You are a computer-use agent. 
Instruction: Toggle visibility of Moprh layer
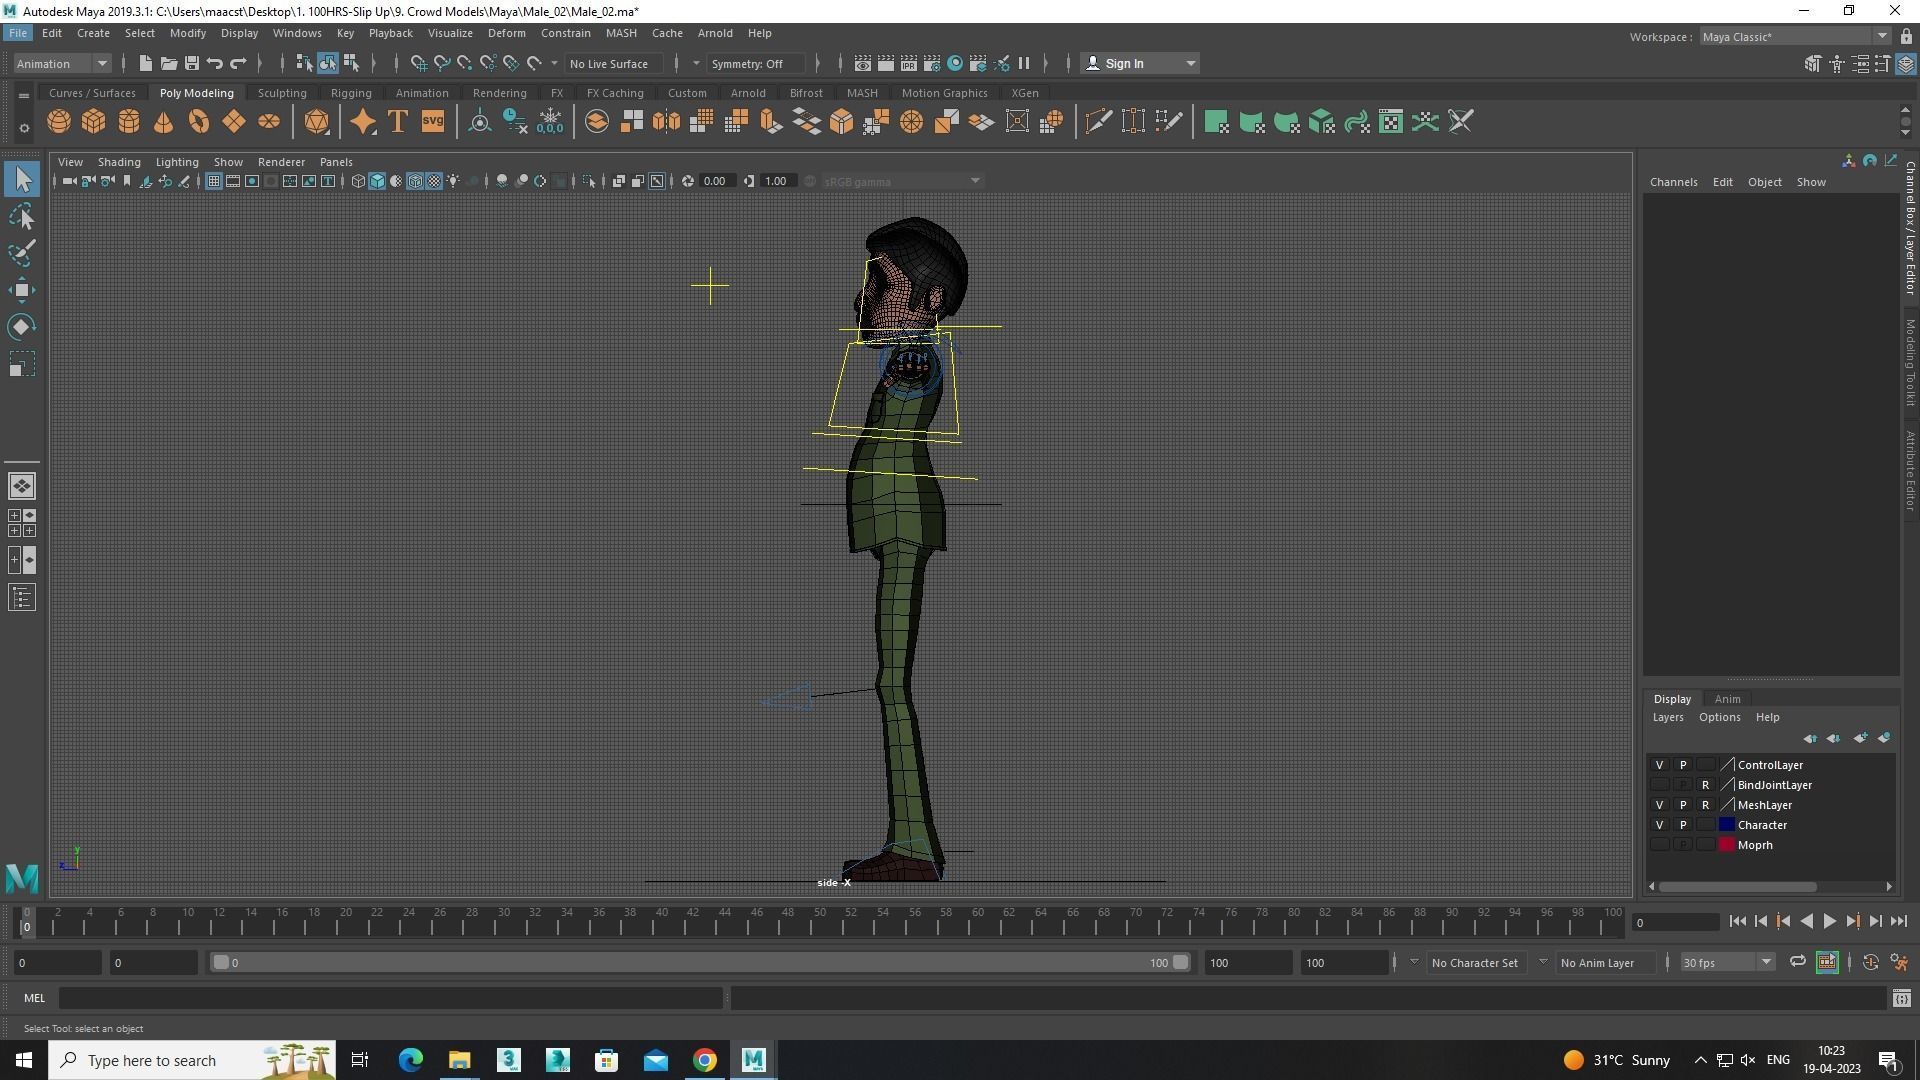click(1659, 845)
